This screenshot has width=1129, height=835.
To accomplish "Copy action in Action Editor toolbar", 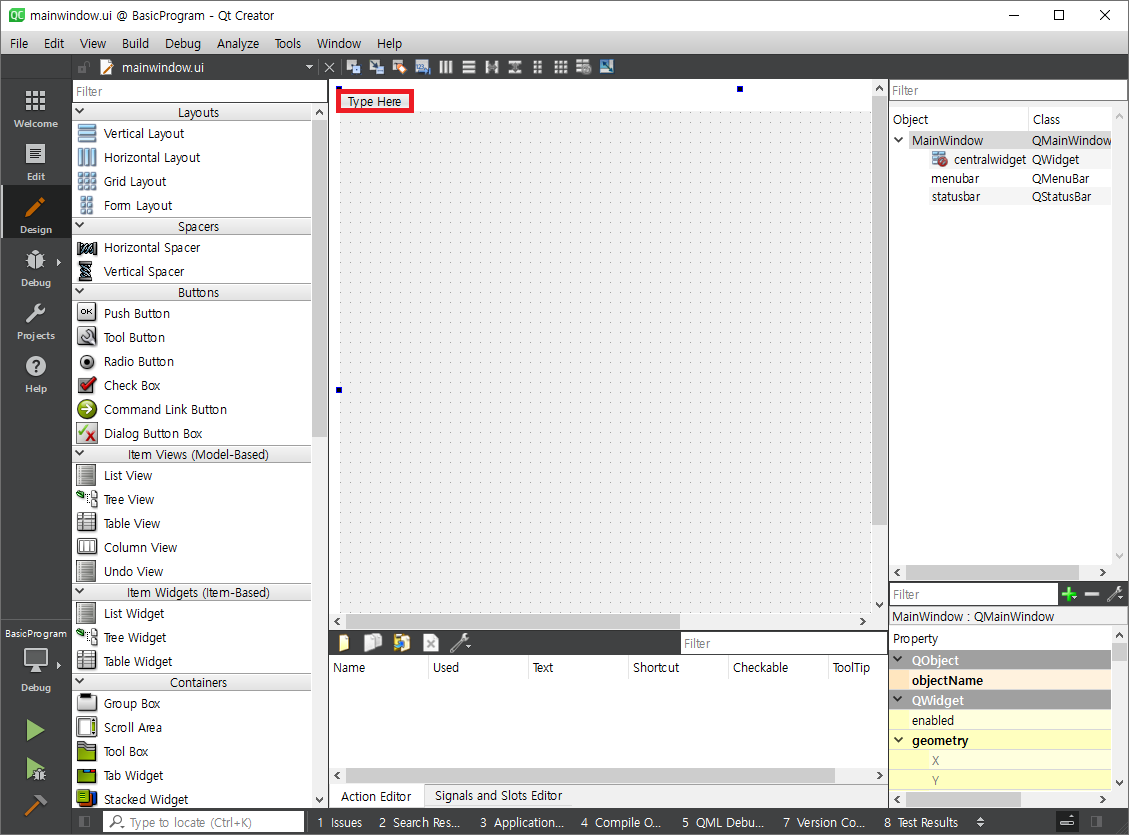I will [x=372, y=643].
